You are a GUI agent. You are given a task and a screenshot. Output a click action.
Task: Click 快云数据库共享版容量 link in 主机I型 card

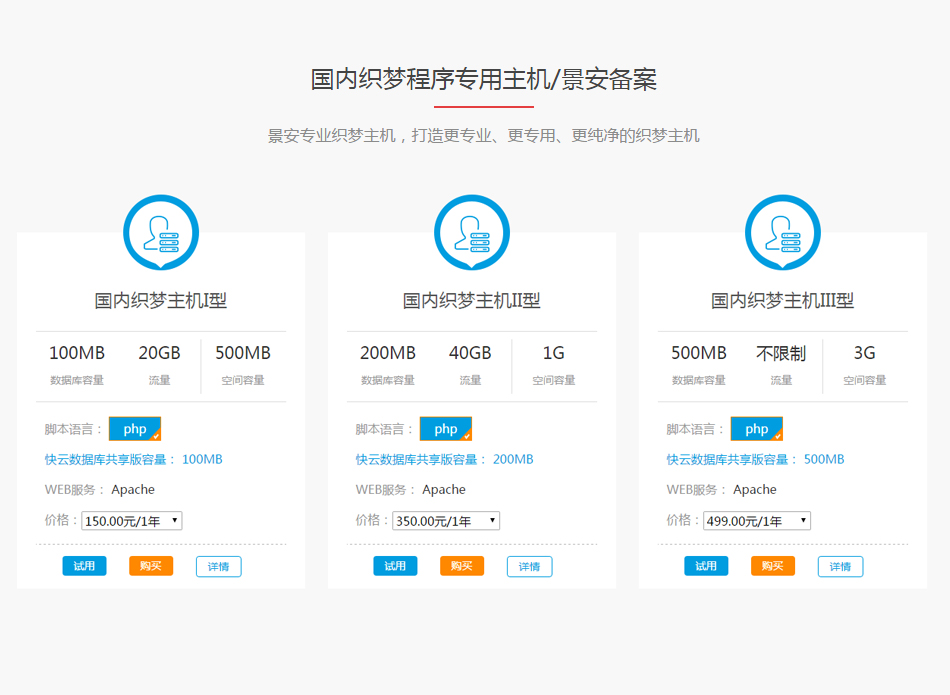(x=110, y=460)
